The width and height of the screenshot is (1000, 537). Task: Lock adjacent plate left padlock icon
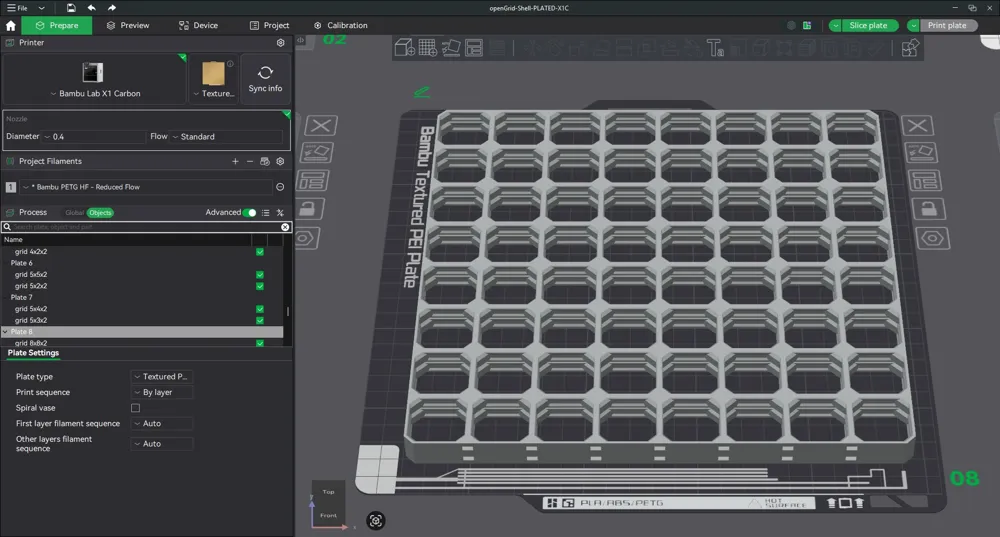point(308,209)
